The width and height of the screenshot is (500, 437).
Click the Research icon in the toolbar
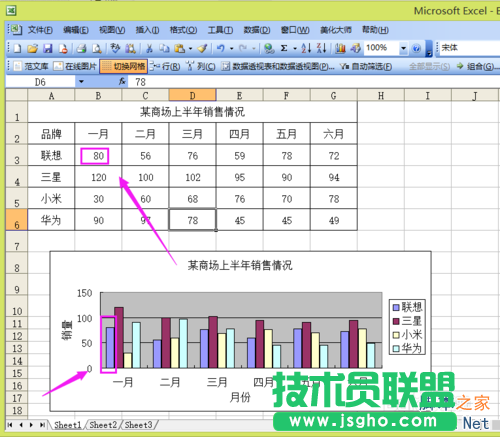pyautogui.click(x=130, y=49)
